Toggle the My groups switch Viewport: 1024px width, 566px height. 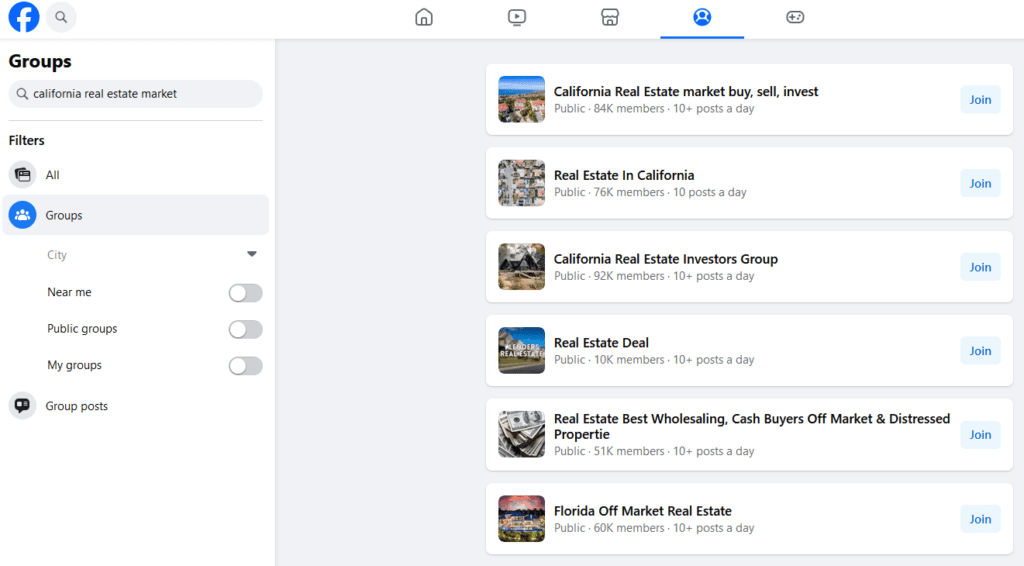pyautogui.click(x=245, y=366)
